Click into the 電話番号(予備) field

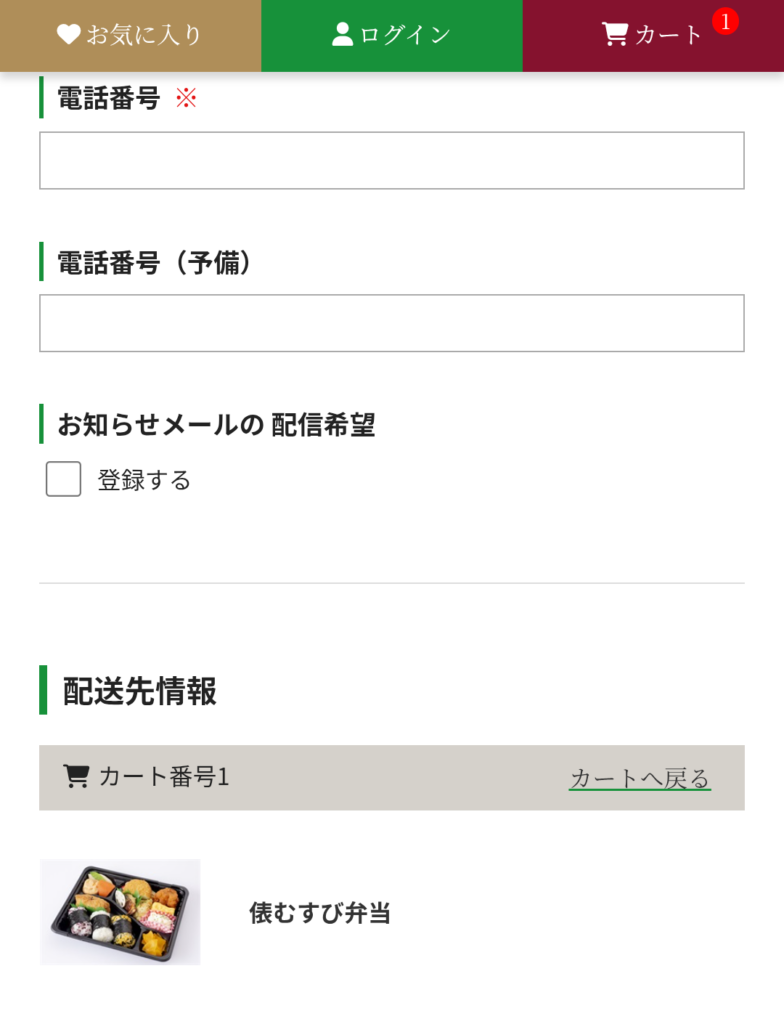(x=392, y=323)
